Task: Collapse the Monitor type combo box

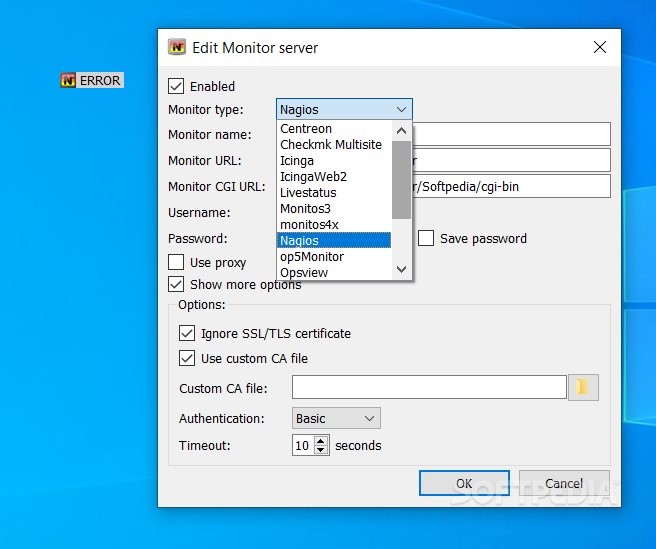Action: 344,109
